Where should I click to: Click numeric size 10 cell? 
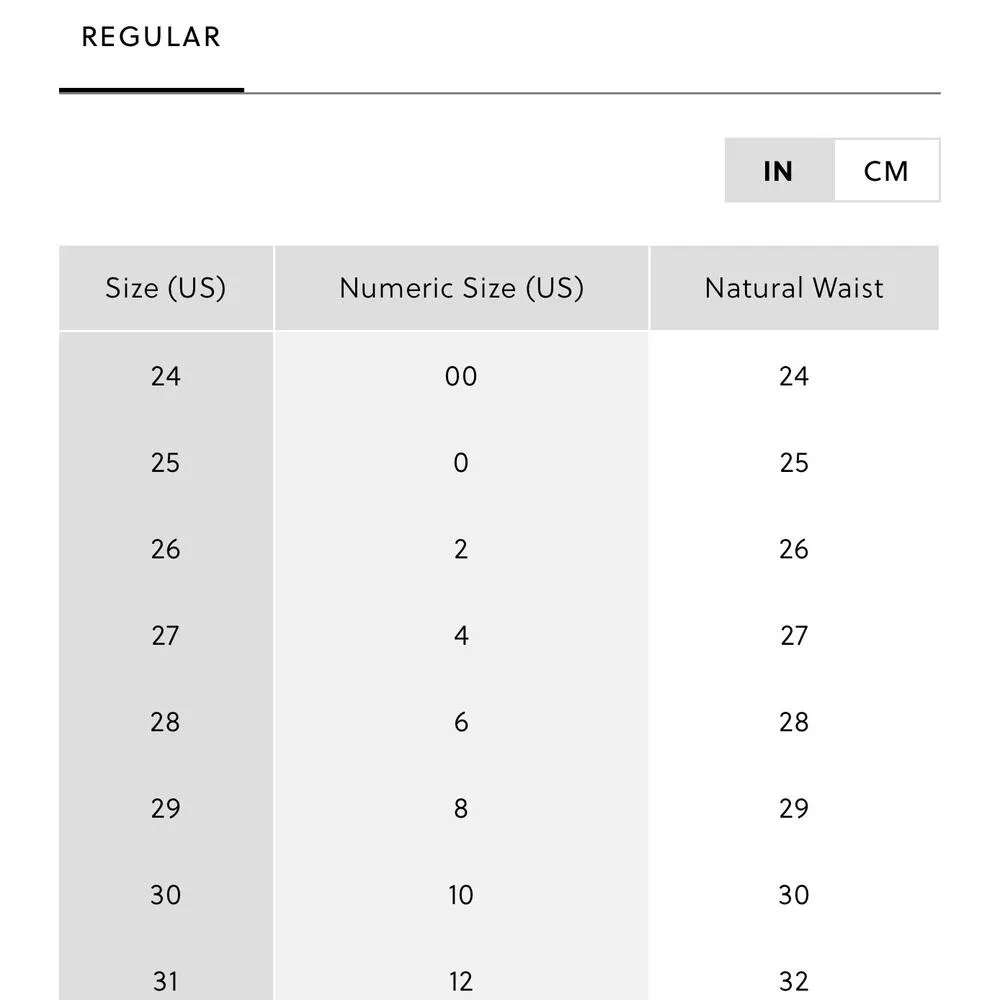[461, 895]
